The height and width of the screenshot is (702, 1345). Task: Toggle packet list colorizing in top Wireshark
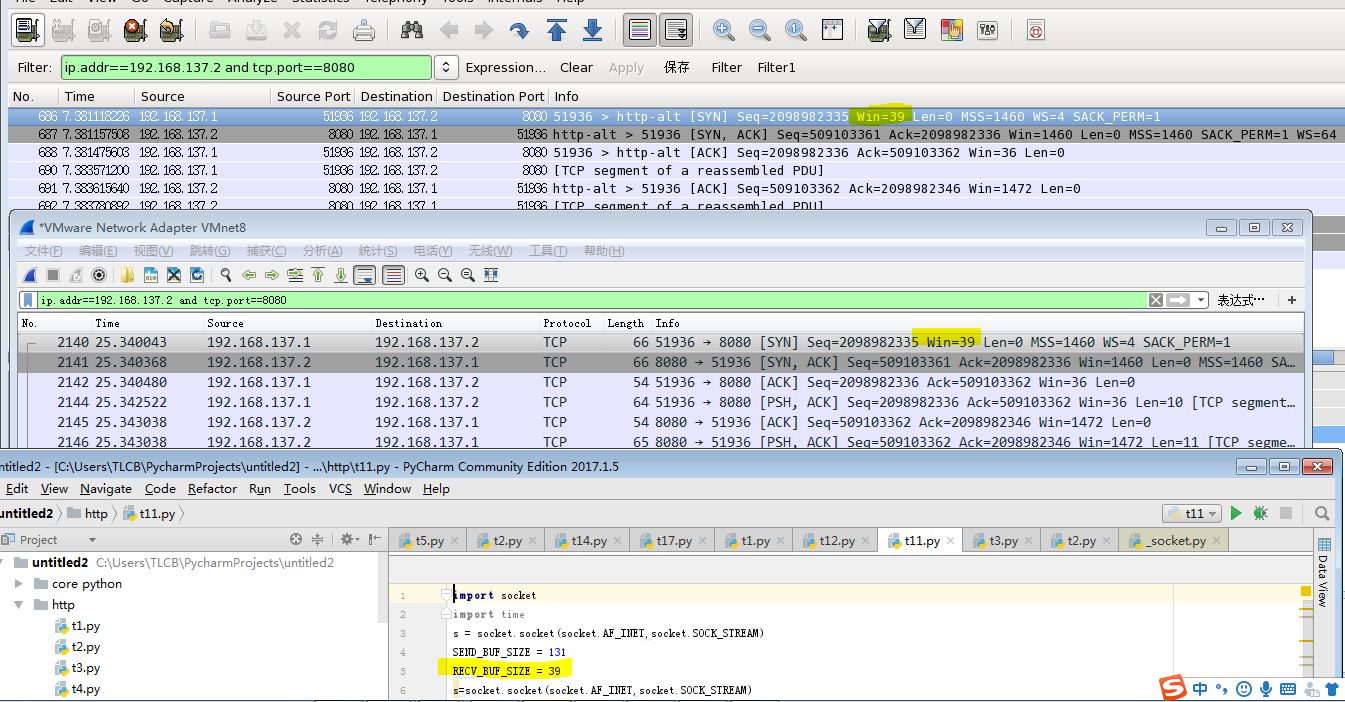pyautogui.click(x=640, y=30)
